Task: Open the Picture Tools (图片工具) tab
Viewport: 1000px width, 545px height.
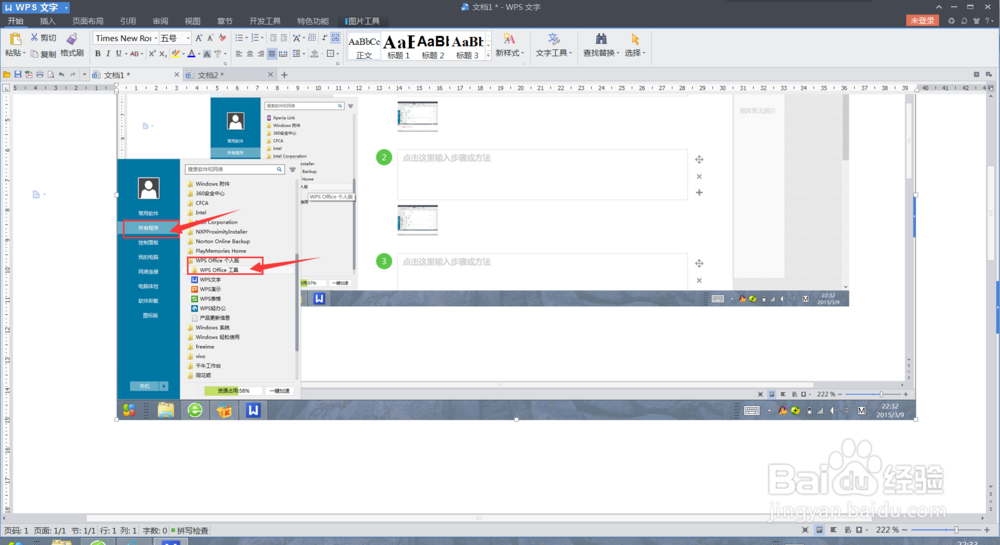Action: coord(364,21)
